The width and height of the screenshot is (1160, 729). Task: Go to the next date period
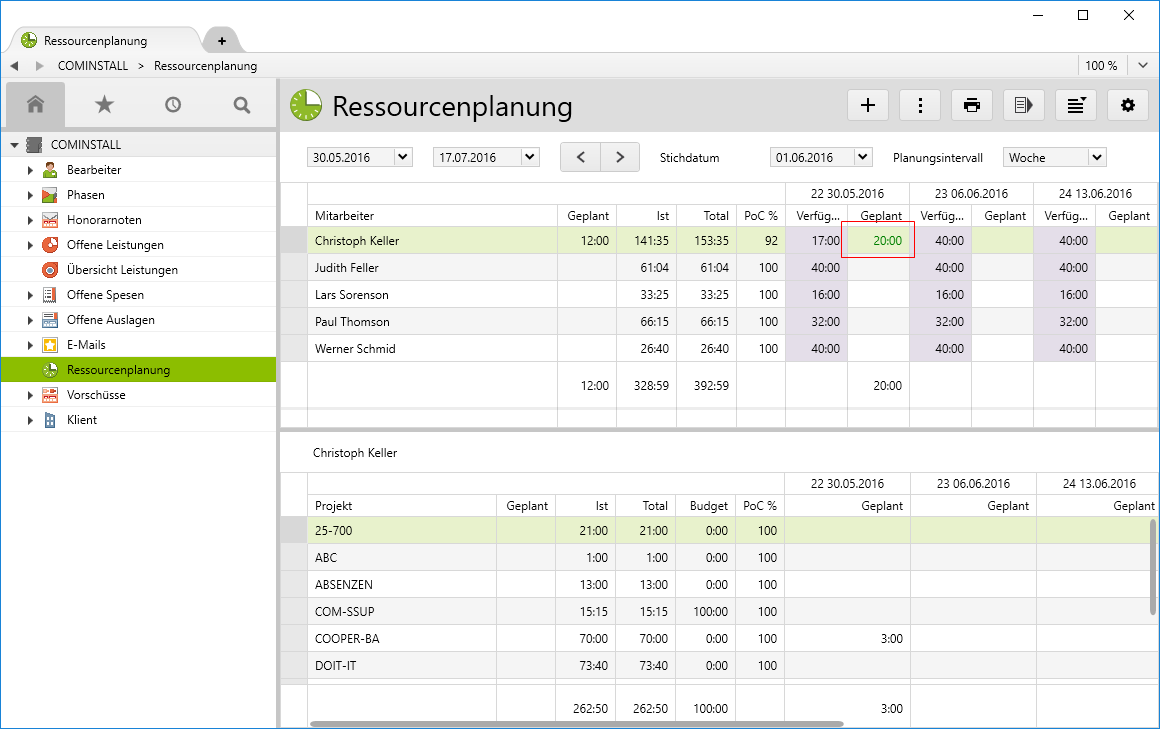pyautogui.click(x=620, y=157)
